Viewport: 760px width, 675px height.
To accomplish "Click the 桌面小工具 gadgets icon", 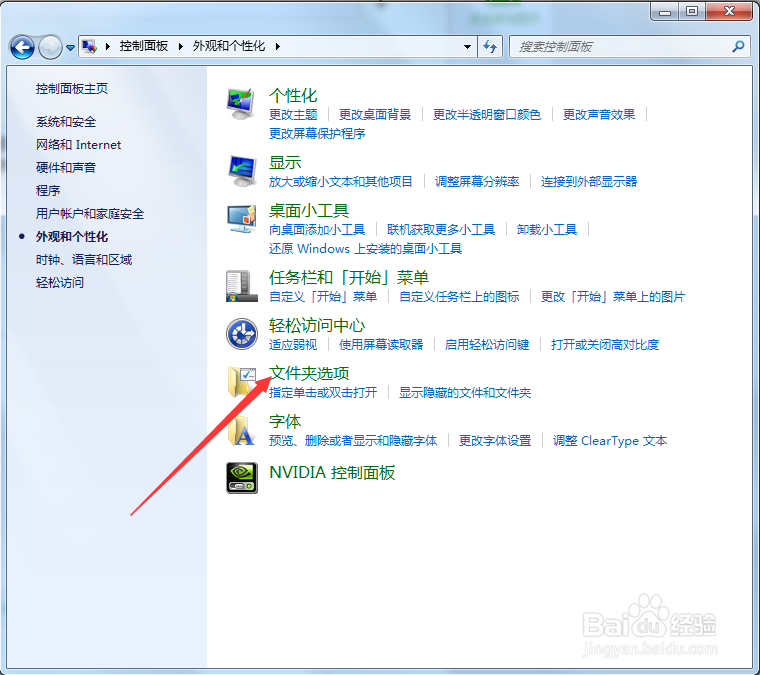I will click(241, 219).
